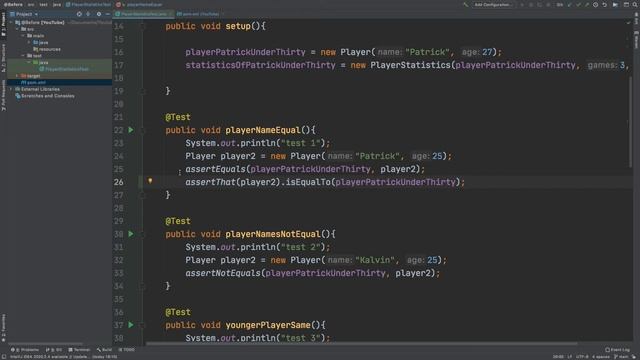Toggle fold marker for playerNamesNotEqual on line 30

pos(143,234)
